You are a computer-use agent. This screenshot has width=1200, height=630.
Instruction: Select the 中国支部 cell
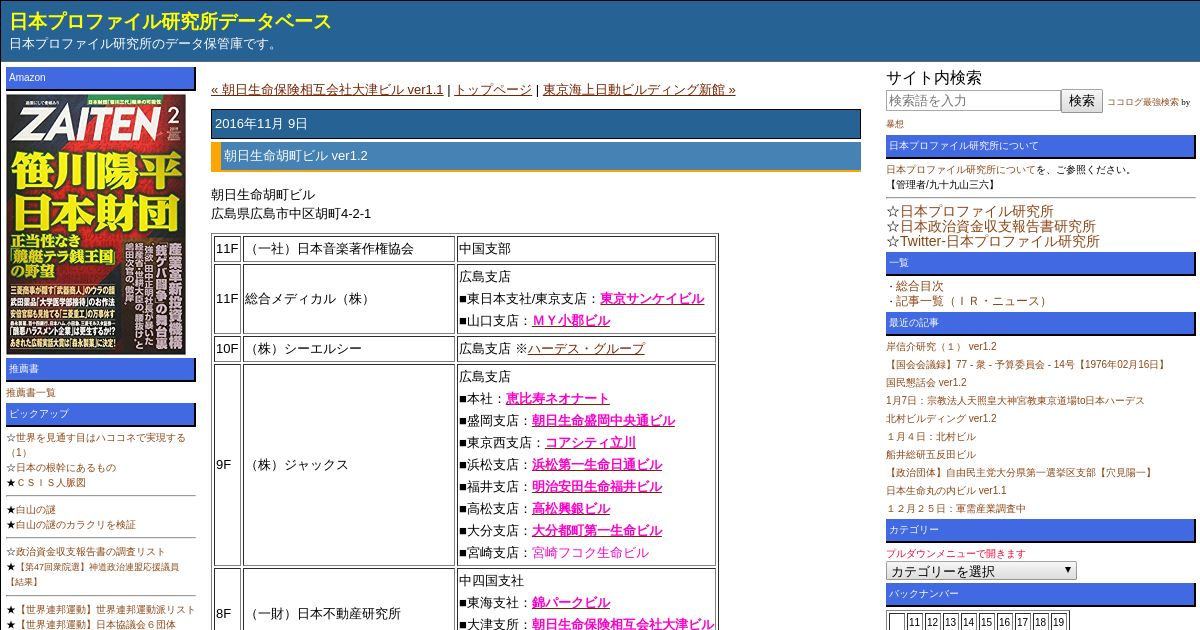tap(587, 249)
